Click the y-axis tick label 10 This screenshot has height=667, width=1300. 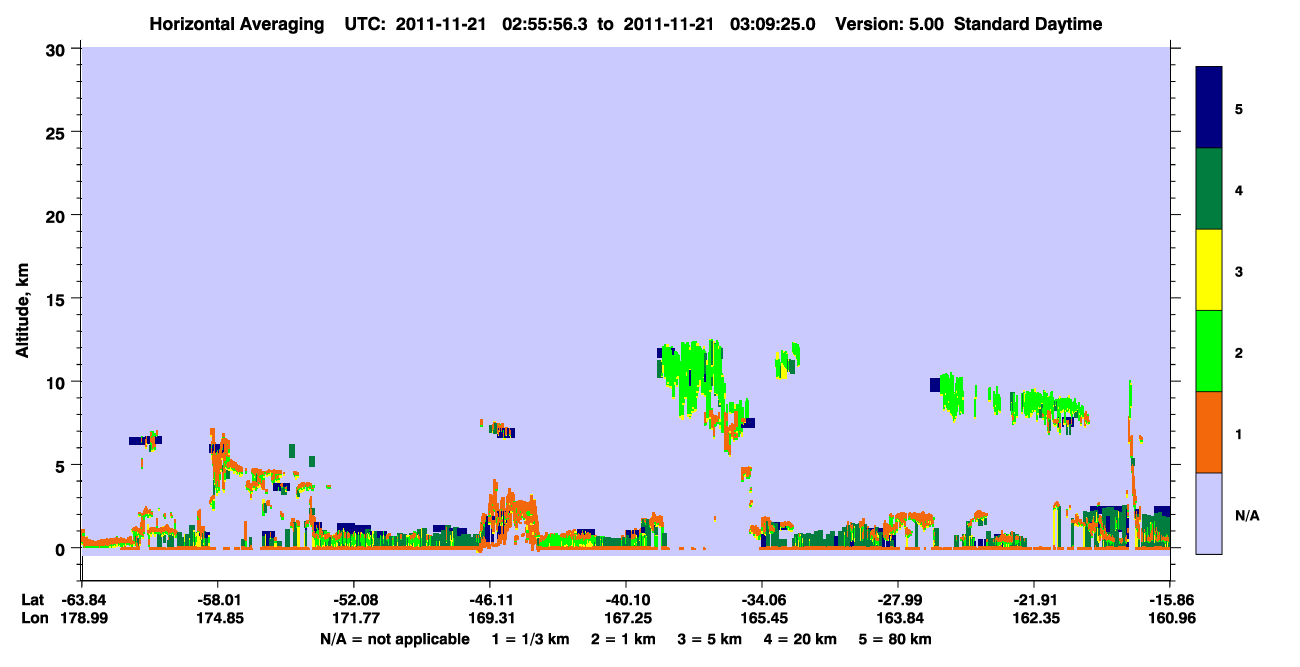(x=58, y=382)
